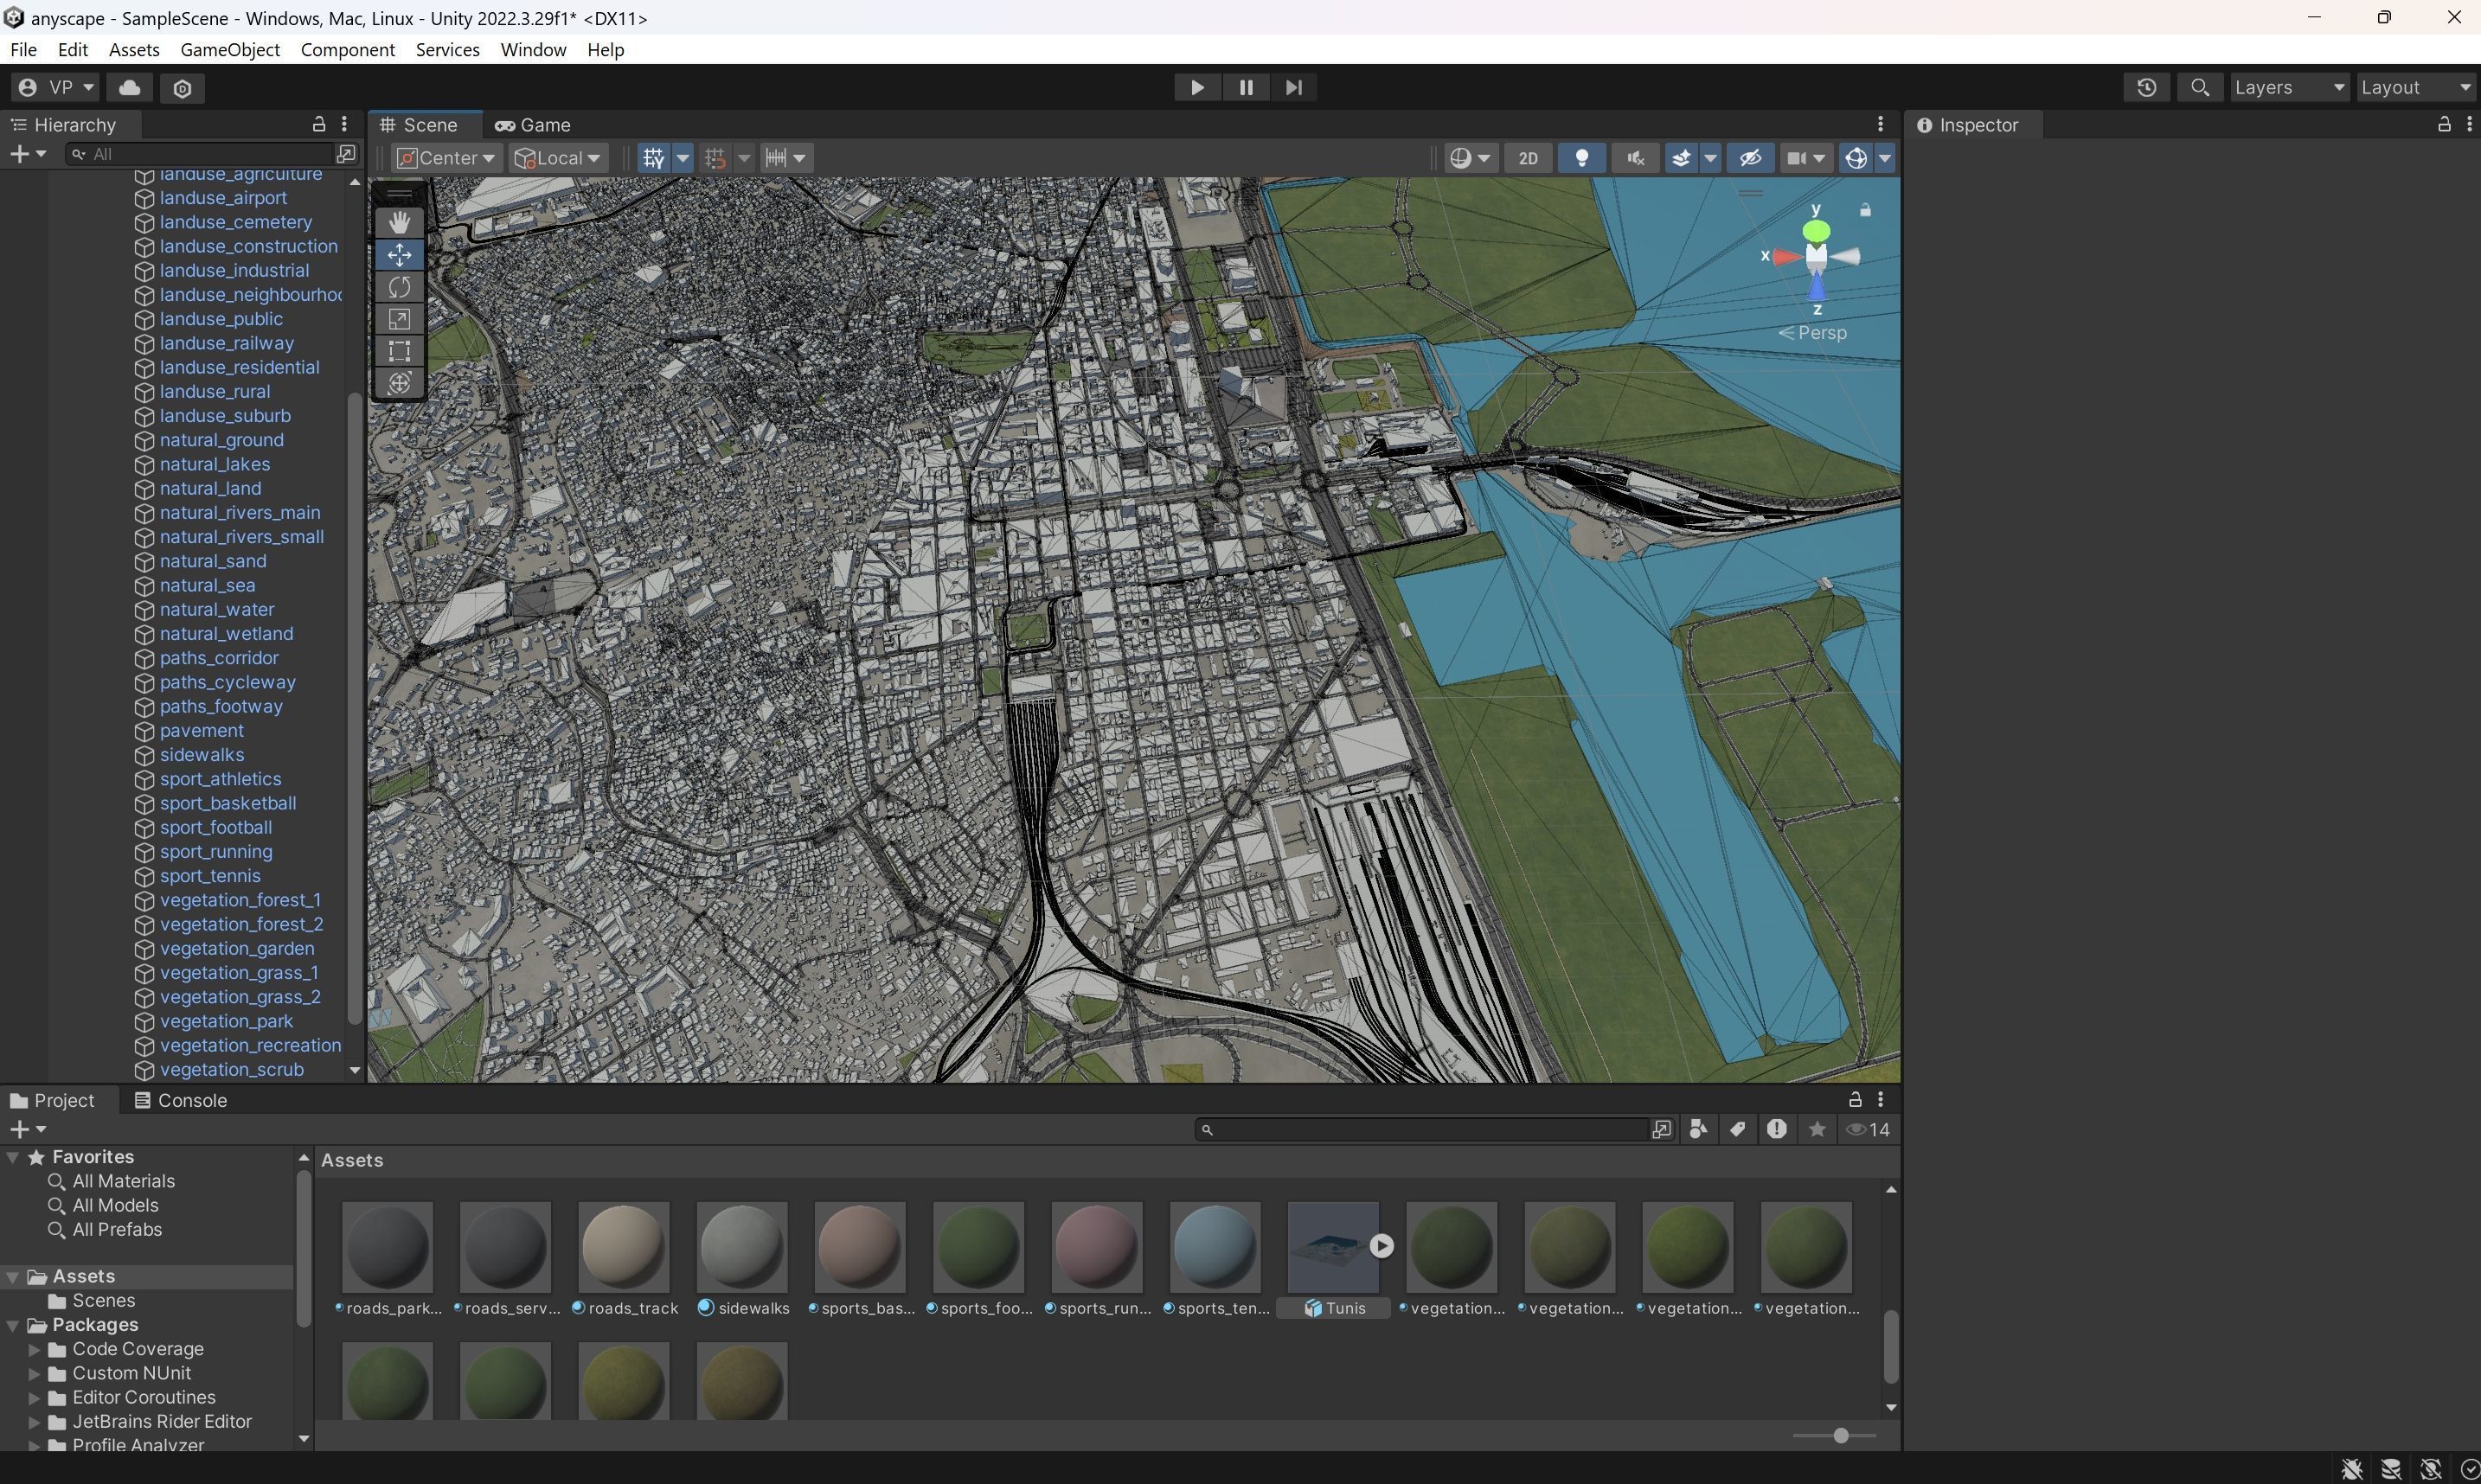Collapse the Packages folder tree
This screenshot has height=1484, width=2481.
click(x=13, y=1325)
